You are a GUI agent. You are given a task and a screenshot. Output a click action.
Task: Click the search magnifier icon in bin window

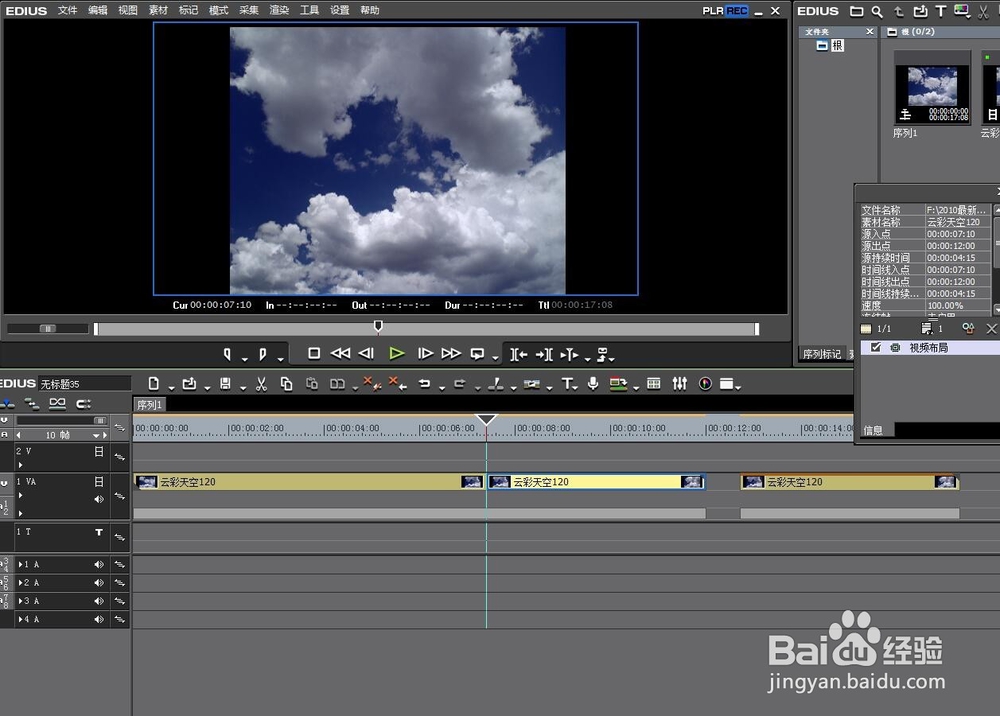(878, 11)
